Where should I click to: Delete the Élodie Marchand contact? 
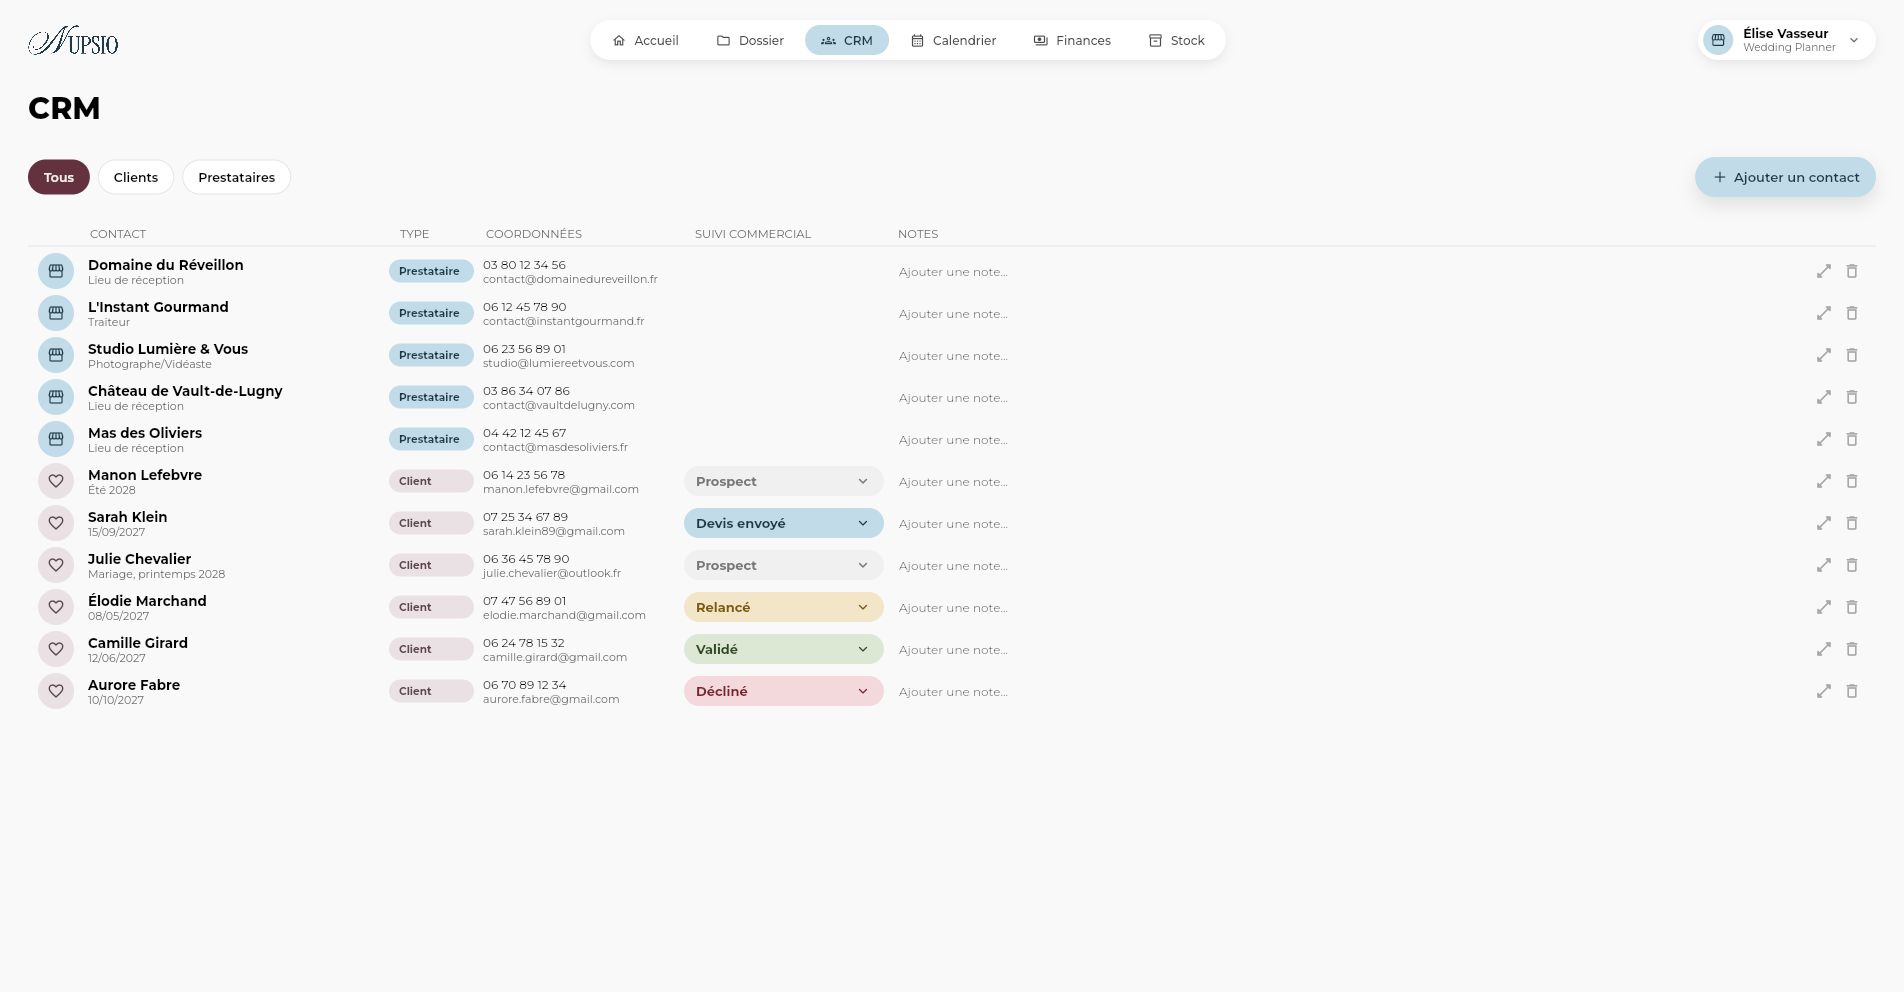(x=1852, y=607)
